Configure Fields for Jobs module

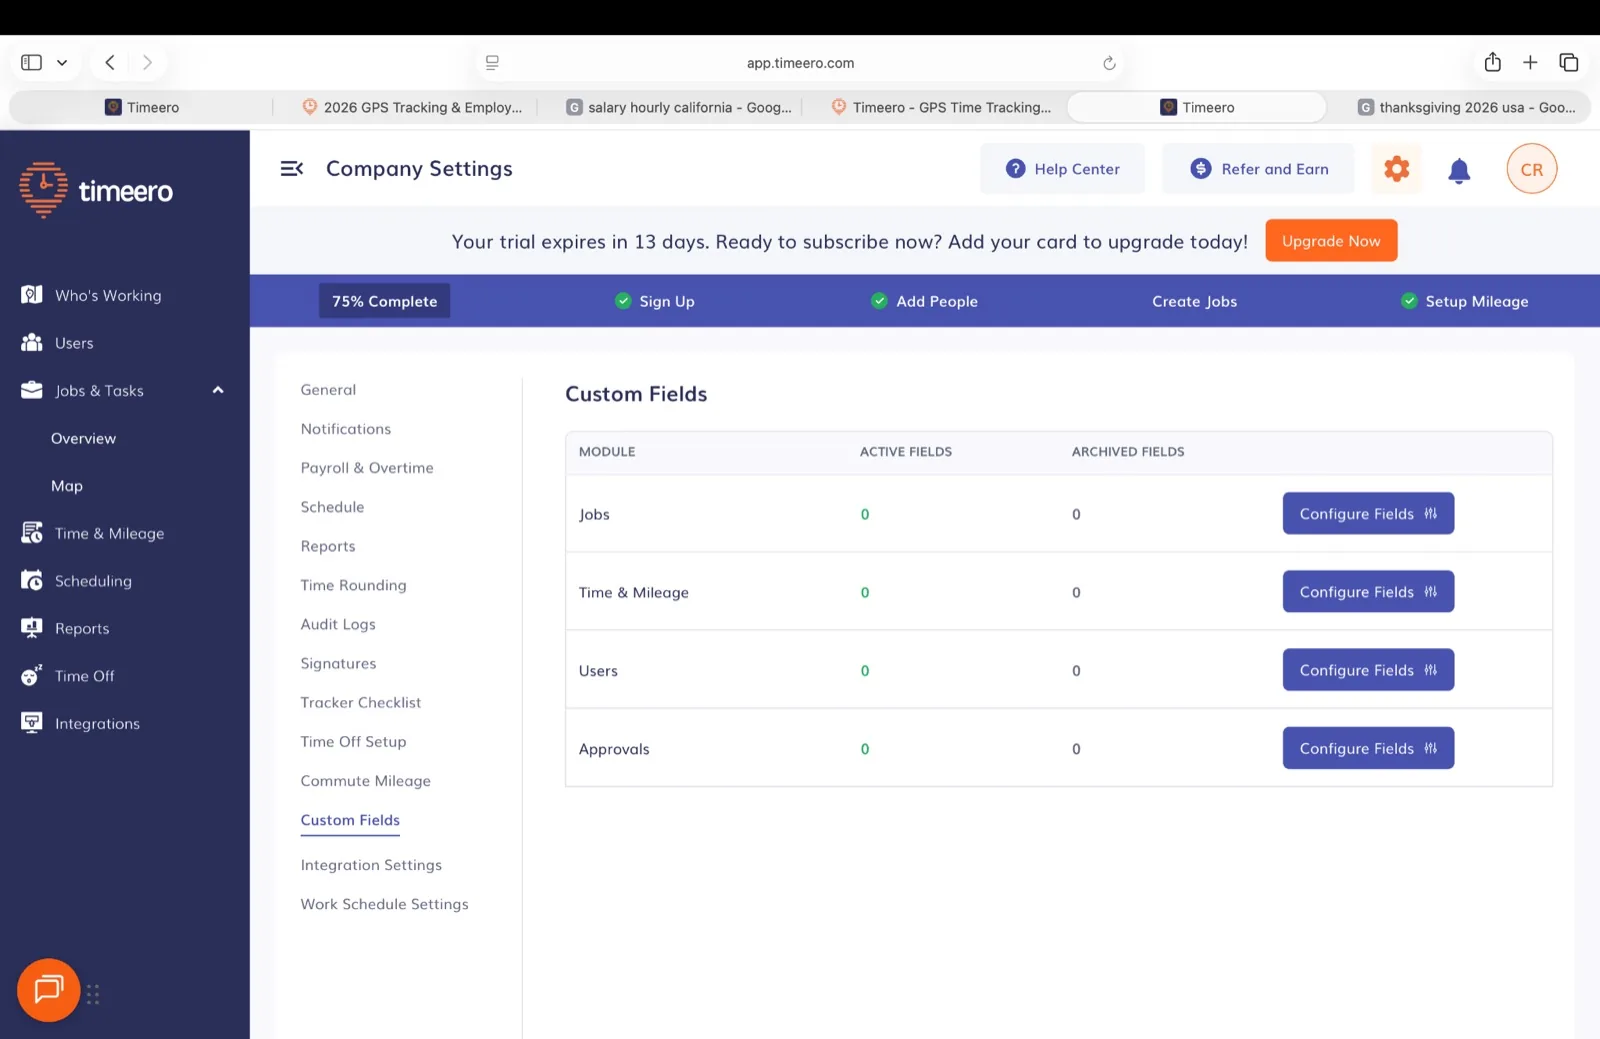tap(1367, 513)
